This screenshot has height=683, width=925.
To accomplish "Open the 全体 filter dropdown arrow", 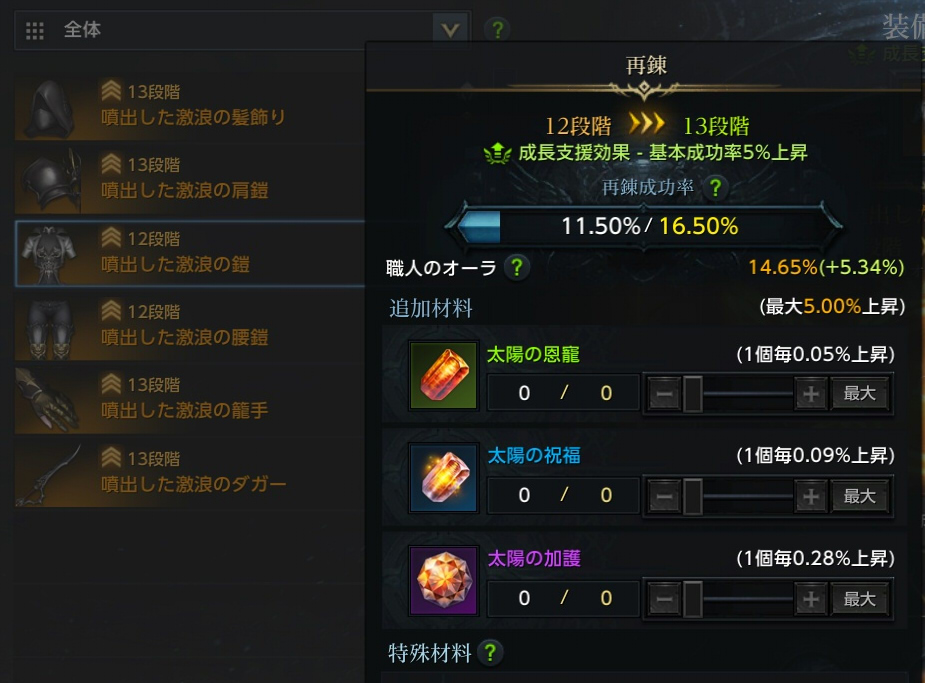I will [450, 29].
